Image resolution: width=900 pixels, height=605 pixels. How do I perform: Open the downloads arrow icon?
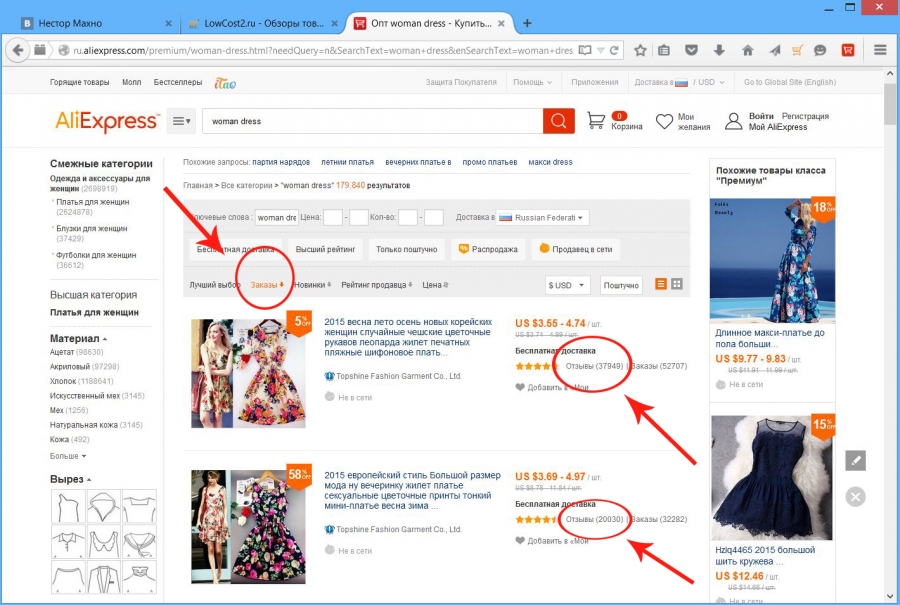click(719, 51)
